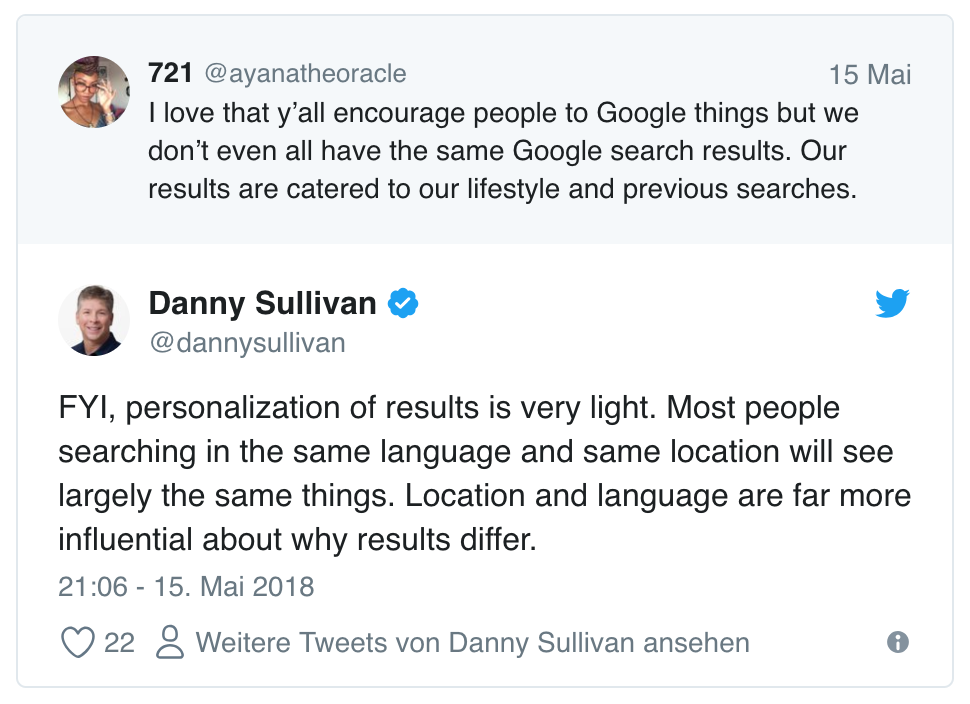Screen dimensions: 970x704
Task: Click the quoted line starting "I love that y'all"
Action: [503, 113]
